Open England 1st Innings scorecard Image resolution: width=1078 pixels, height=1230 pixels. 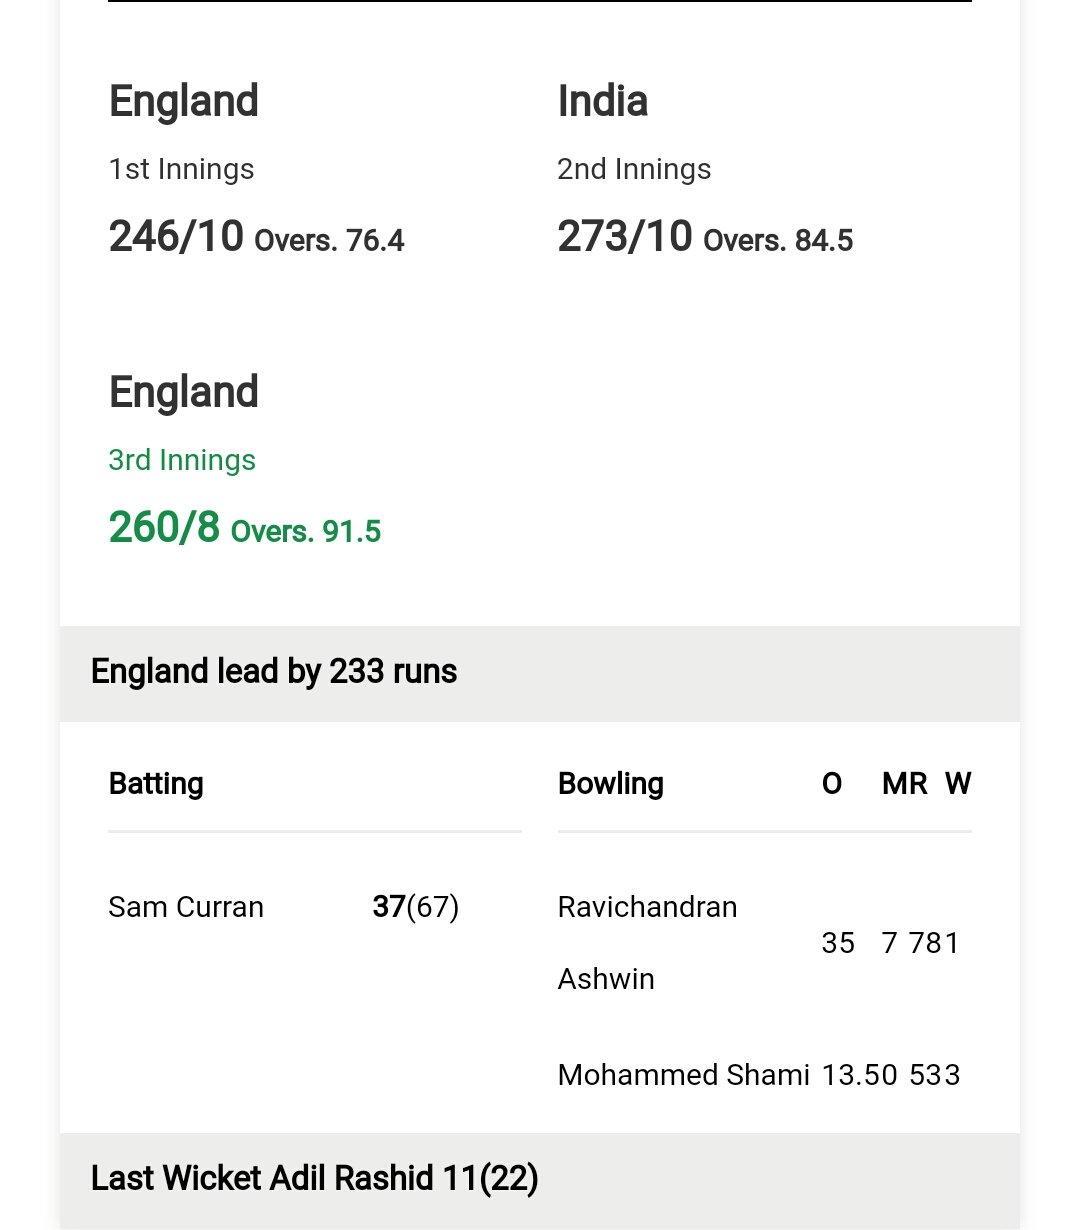click(181, 169)
